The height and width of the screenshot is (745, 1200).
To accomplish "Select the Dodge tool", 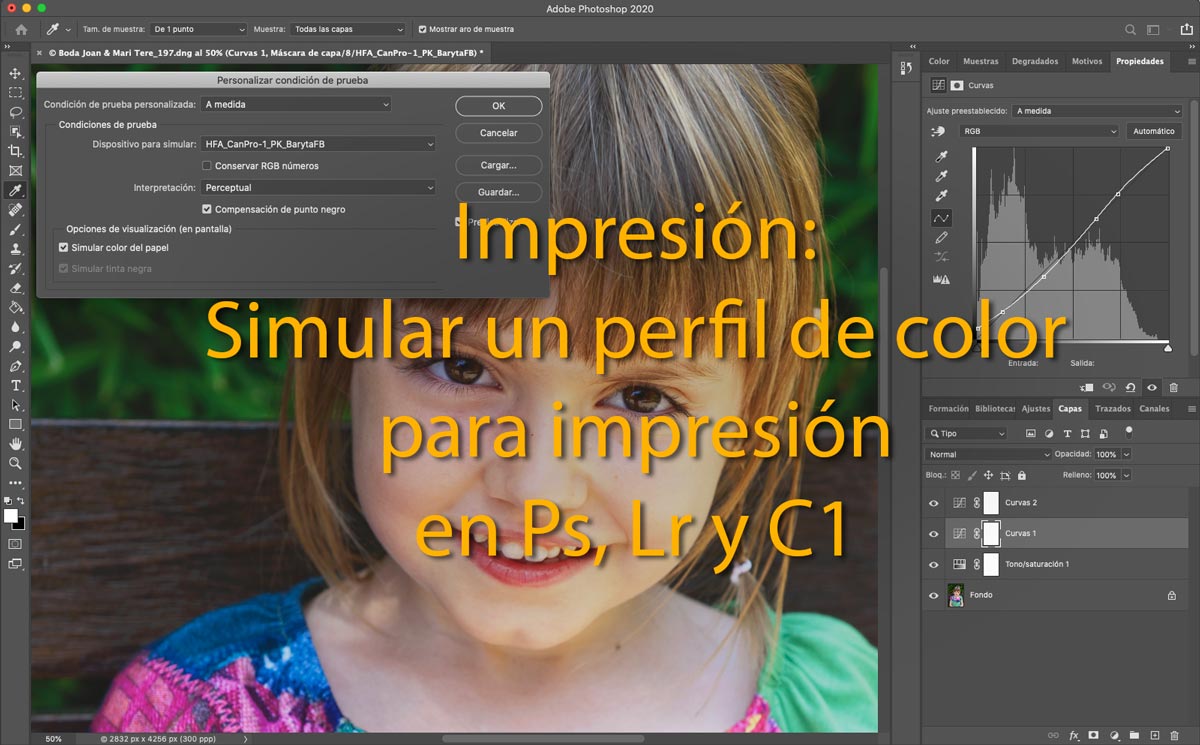I will pyautogui.click(x=15, y=346).
